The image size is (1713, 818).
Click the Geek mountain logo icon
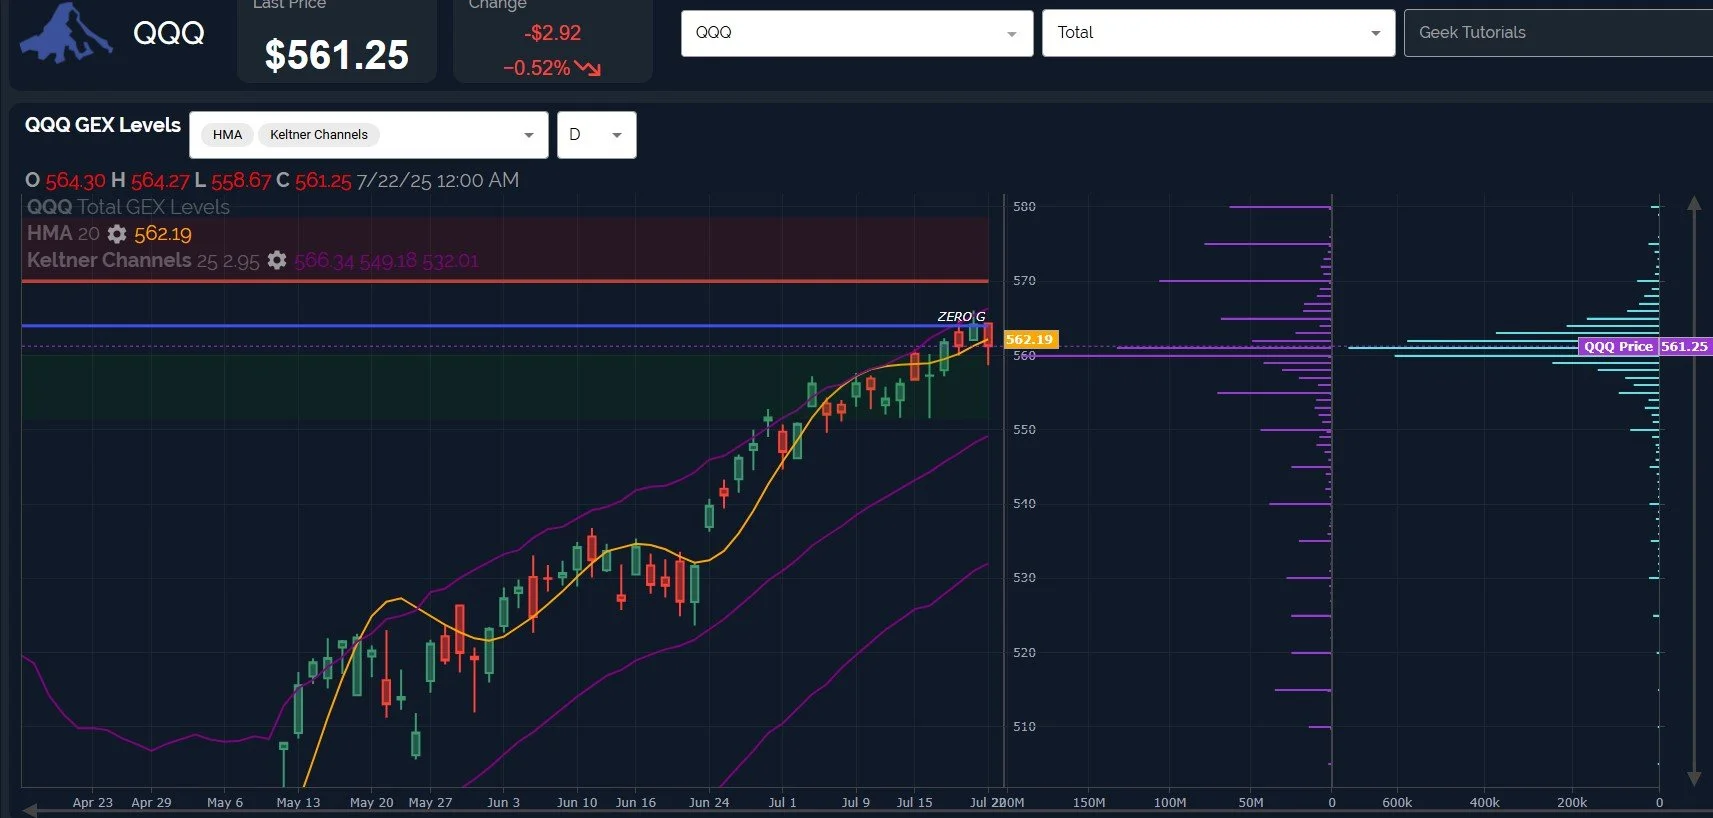pos(66,33)
